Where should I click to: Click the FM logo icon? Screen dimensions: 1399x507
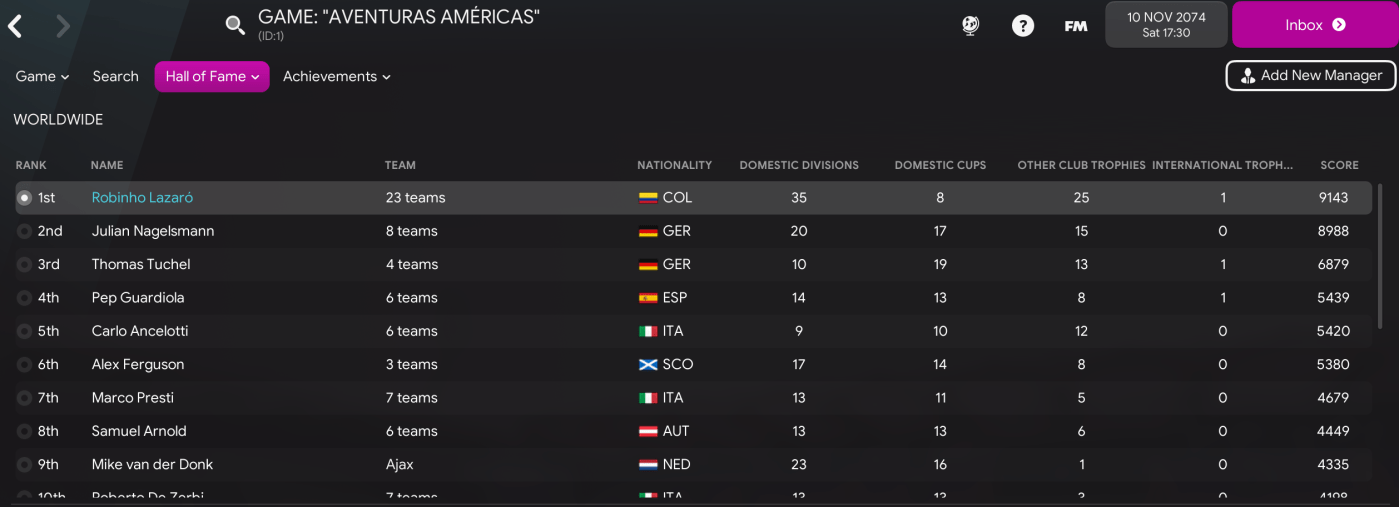click(x=1075, y=26)
